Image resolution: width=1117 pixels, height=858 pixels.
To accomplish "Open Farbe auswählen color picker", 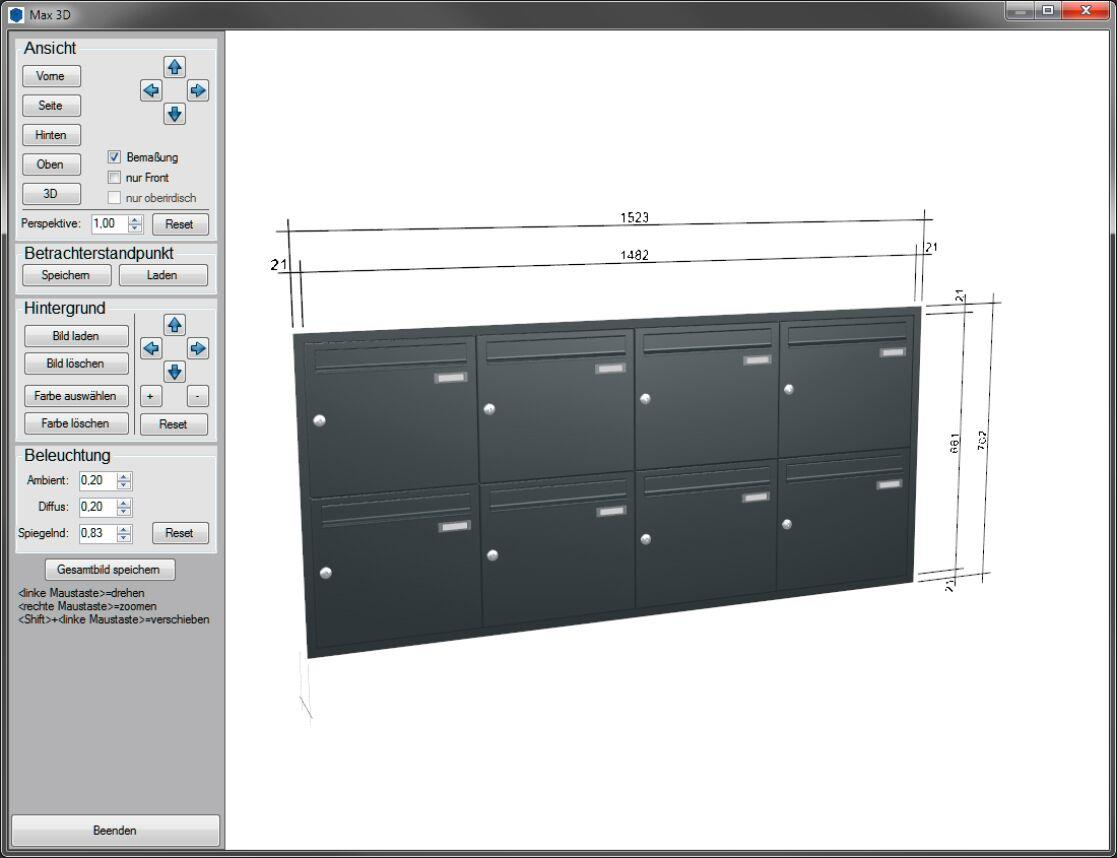I will tap(76, 396).
